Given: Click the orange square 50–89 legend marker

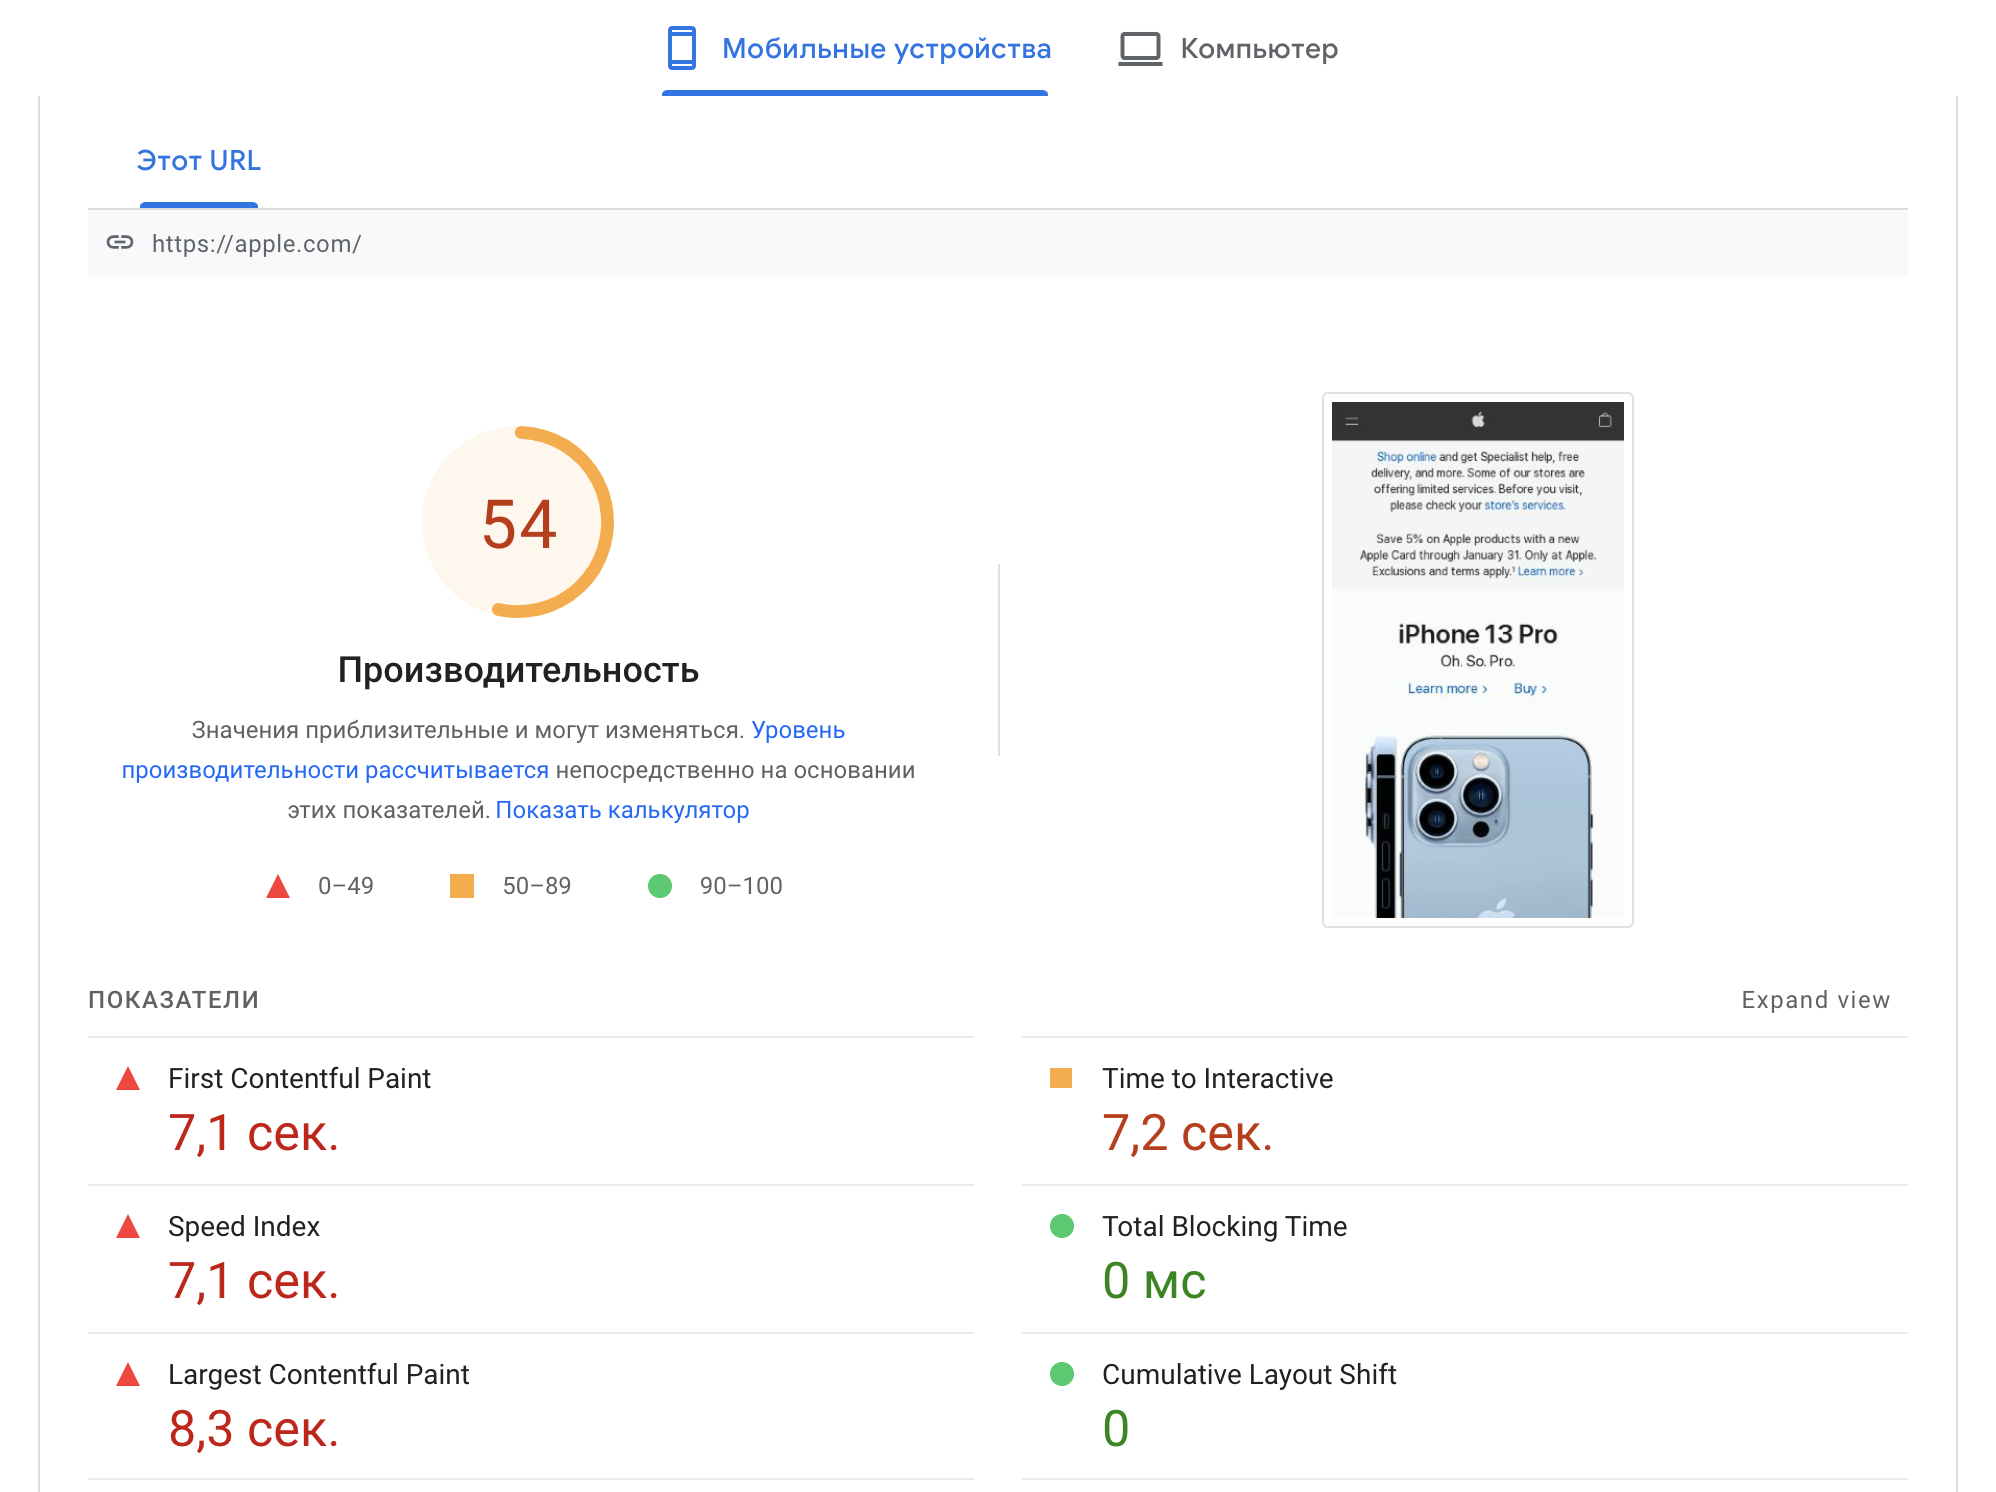Looking at the screenshot, I should [x=461, y=886].
